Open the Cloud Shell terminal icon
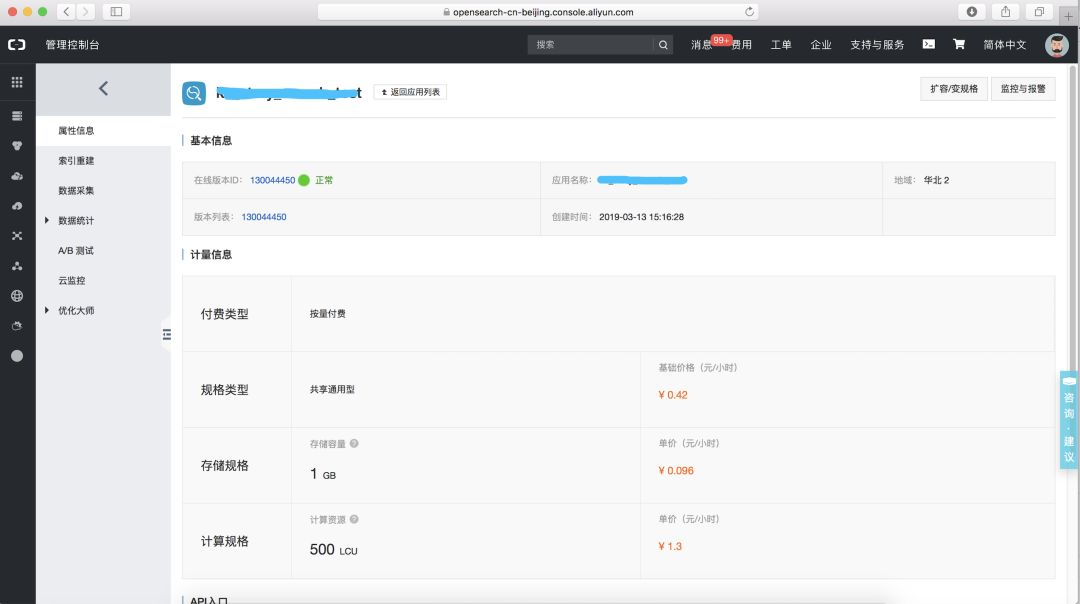The image size is (1080, 604). 928,44
